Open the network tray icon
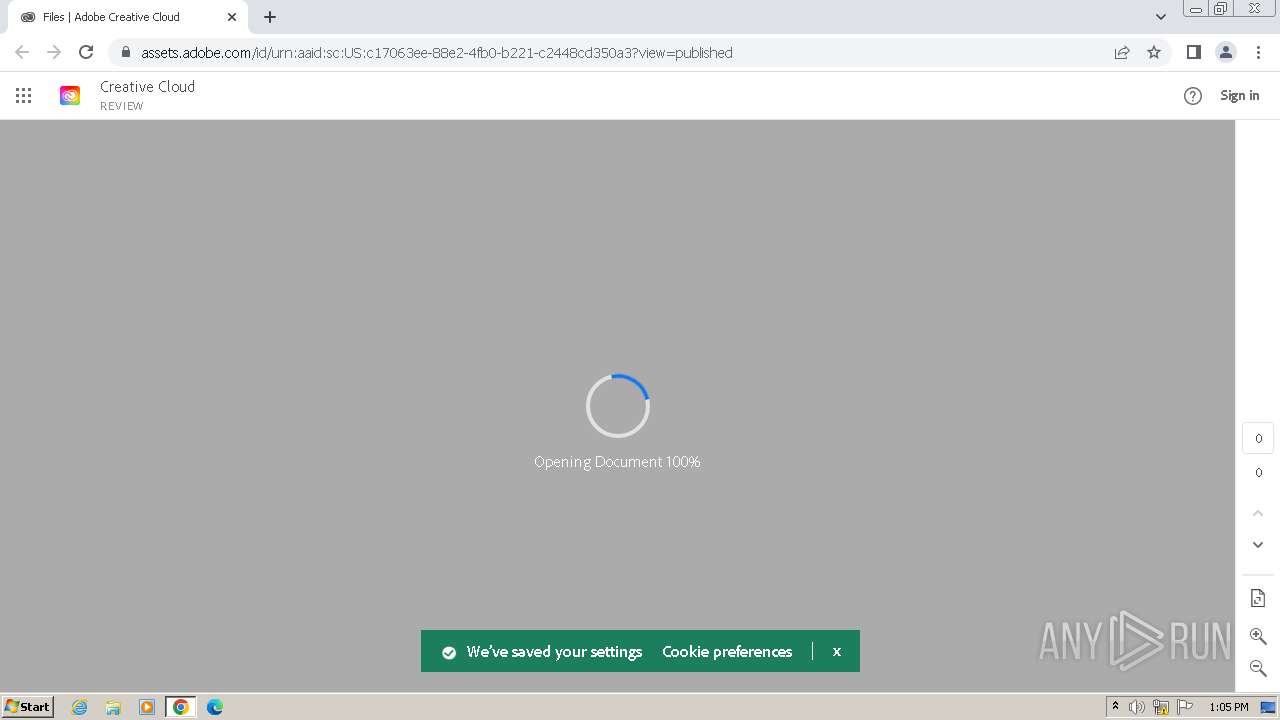This screenshot has width=1280, height=720. [x=1161, y=707]
